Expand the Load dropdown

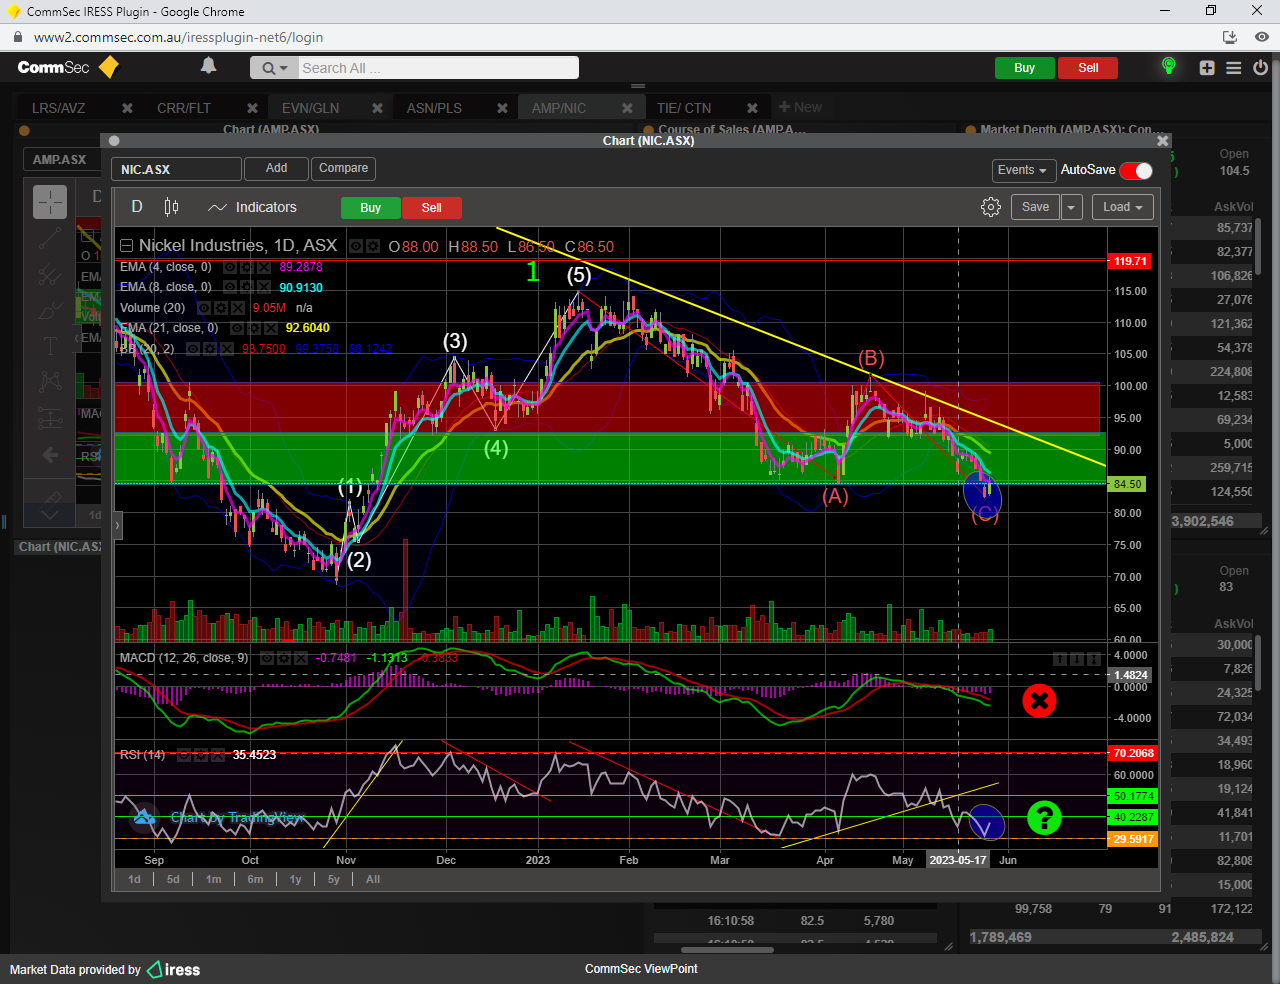click(x=1122, y=207)
